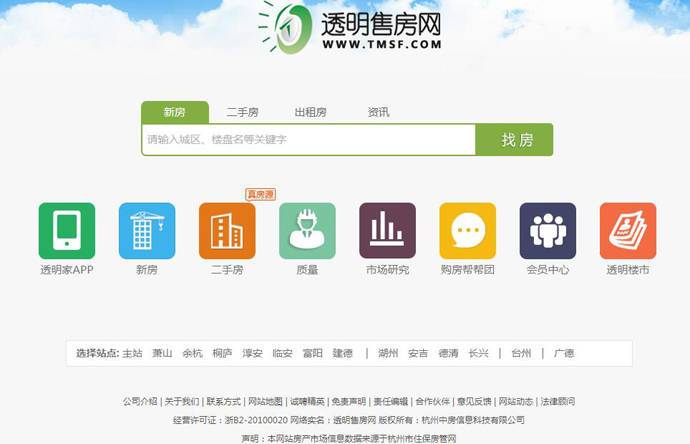Switch to the 出租房 search tab
Image resolution: width=690 pixels, height=444 pixels.
click(310, 112)
